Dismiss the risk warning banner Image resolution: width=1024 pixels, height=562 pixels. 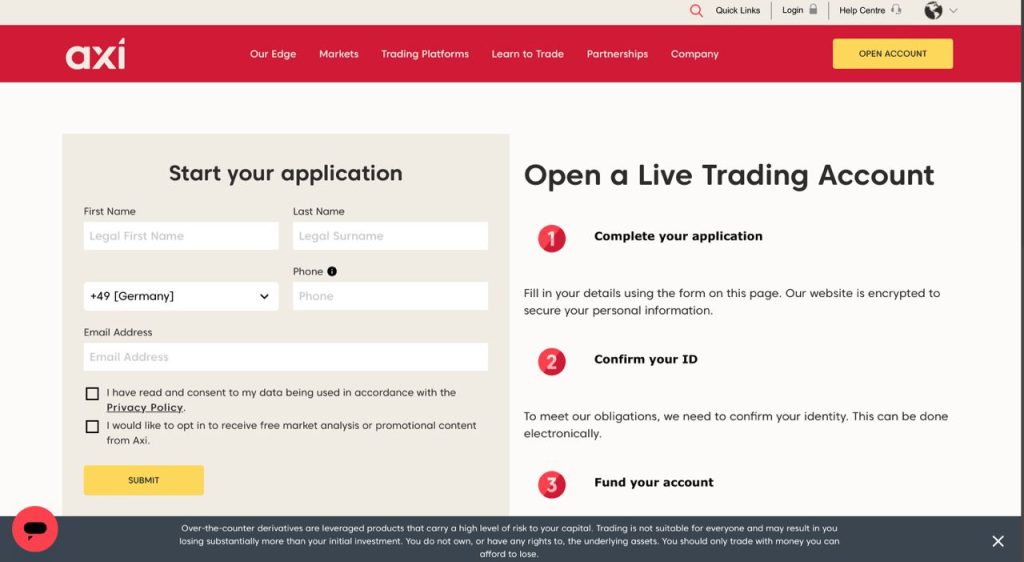click(x=997, y=541)
